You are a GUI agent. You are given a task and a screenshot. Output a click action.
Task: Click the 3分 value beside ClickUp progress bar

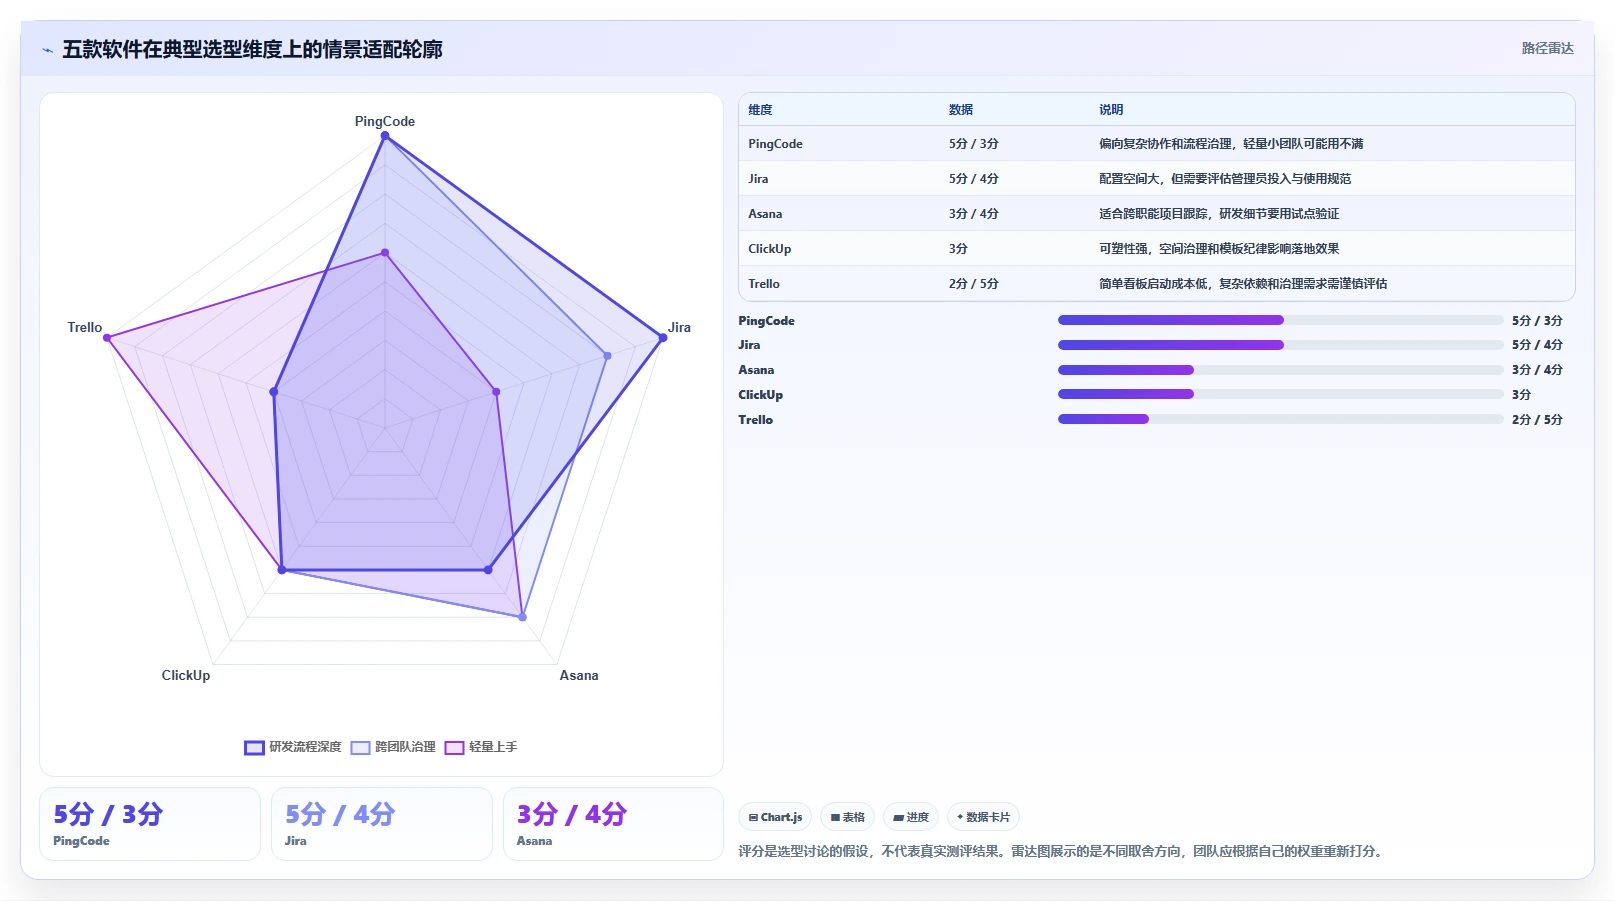pyautogui.click(x=1521, y=395)
